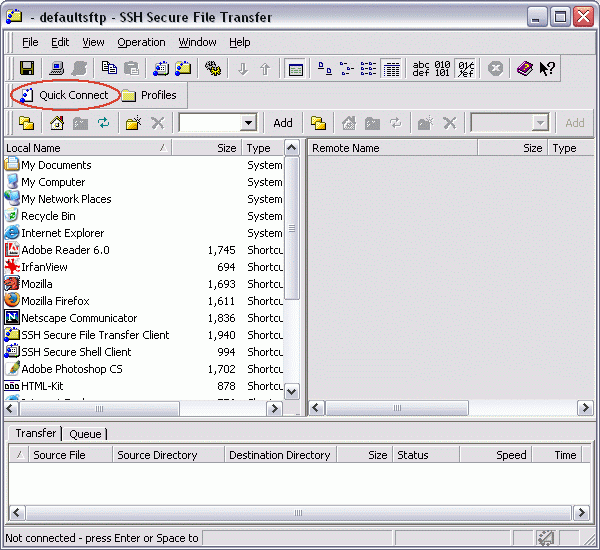The height and width of the screenshot is (550, 600).
Task: Click local pane Up folder icon
Action: click(x=27, y=123)
